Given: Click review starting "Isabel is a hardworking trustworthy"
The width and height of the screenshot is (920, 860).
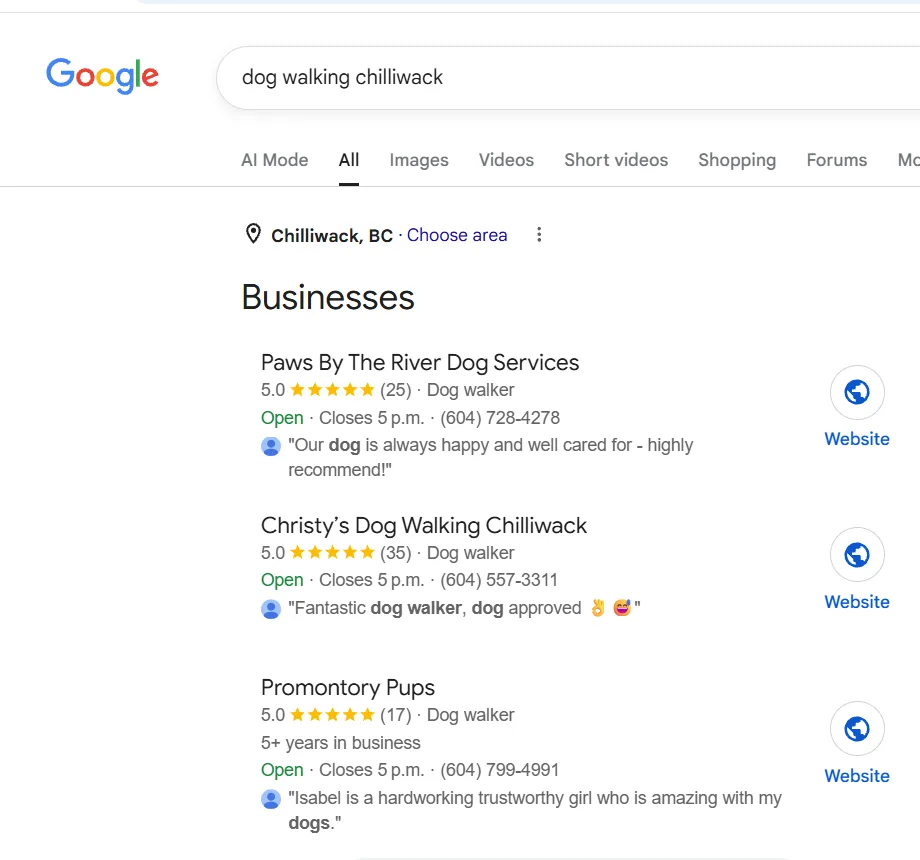Looking at the screenshot, I should (x=535, y=810).
